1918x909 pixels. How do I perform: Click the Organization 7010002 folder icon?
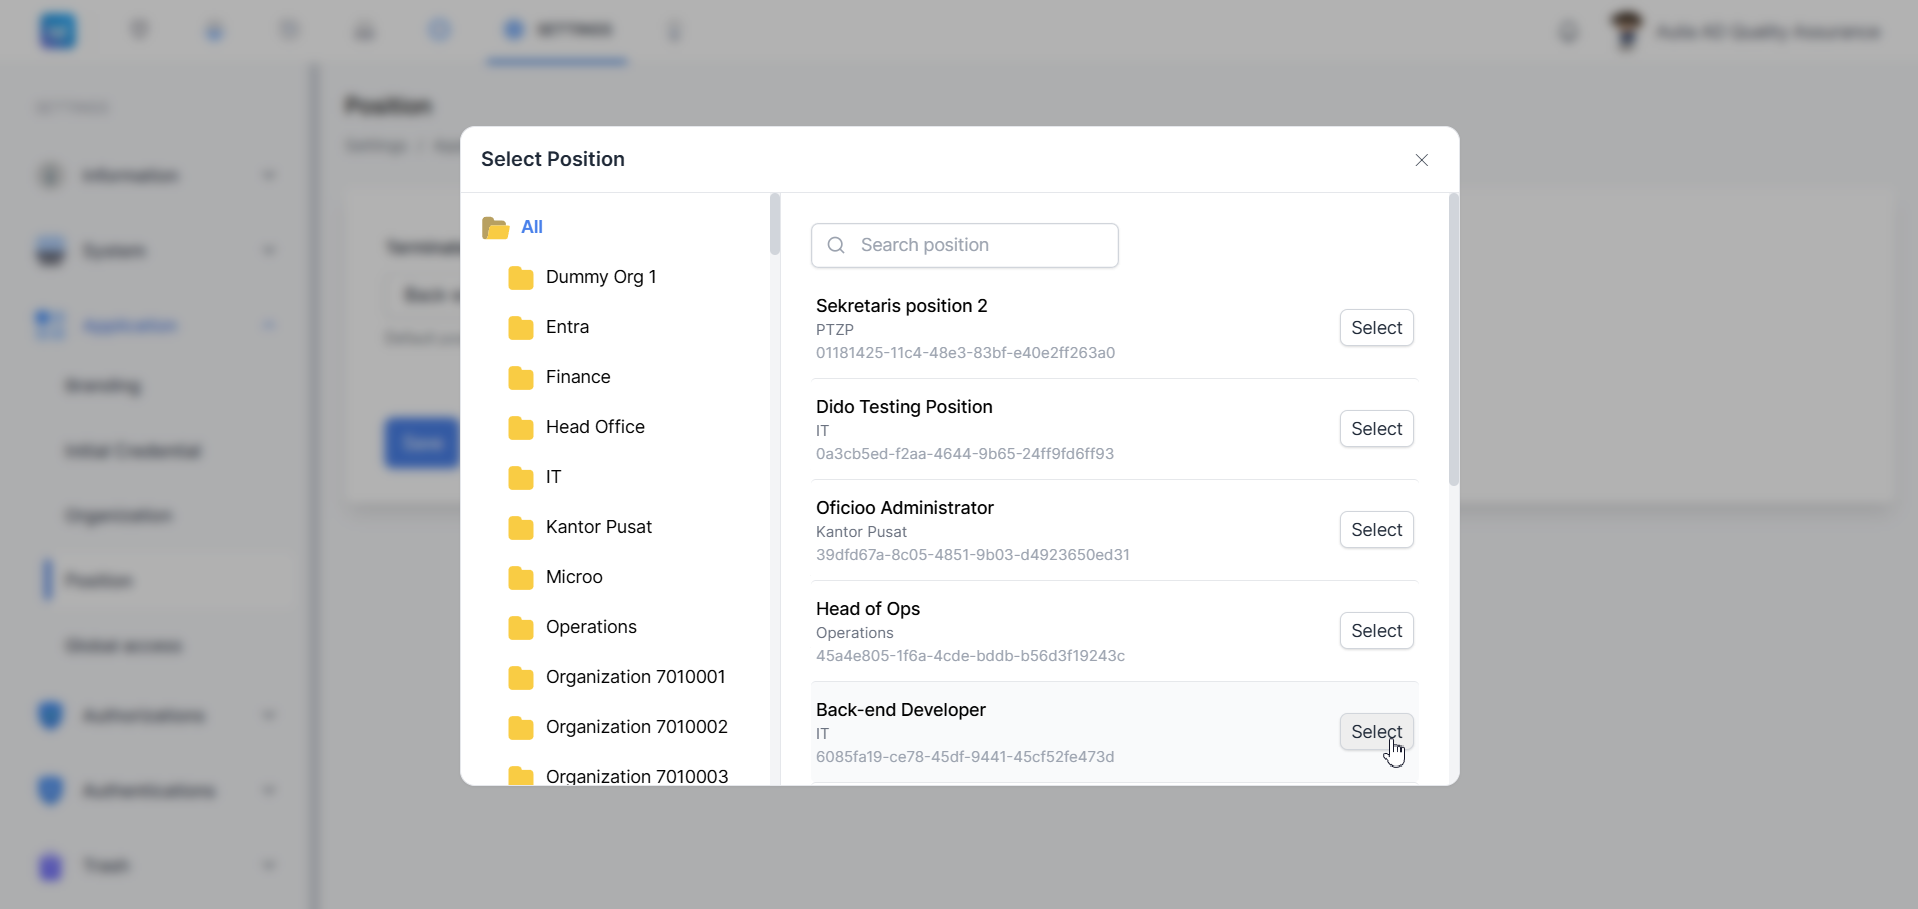click(x=521, y=728)
